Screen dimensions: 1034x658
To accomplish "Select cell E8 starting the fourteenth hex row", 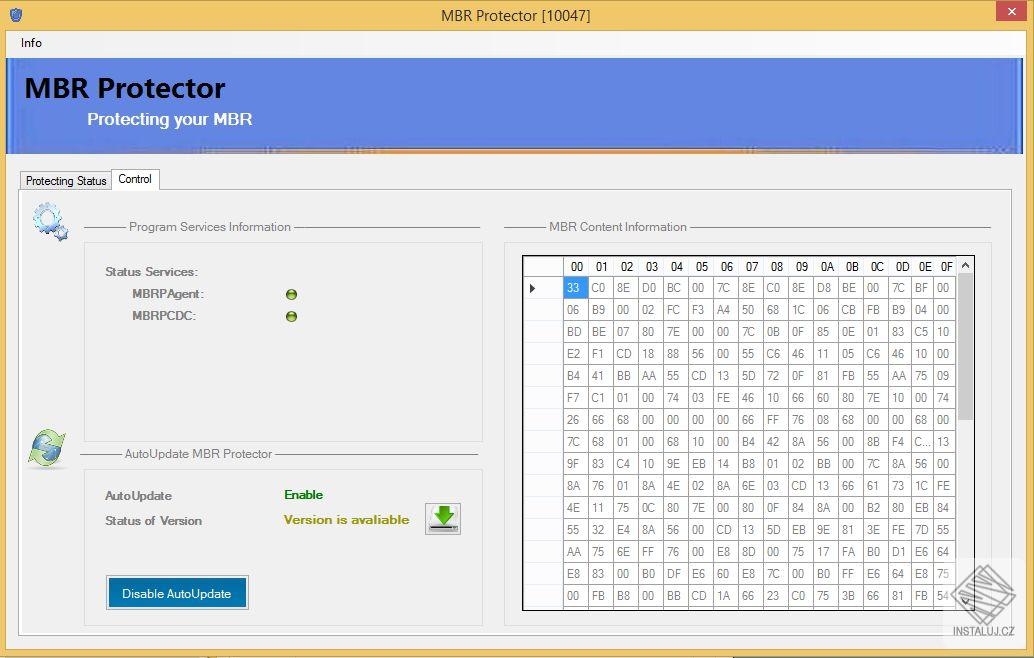I will point(574,574).
